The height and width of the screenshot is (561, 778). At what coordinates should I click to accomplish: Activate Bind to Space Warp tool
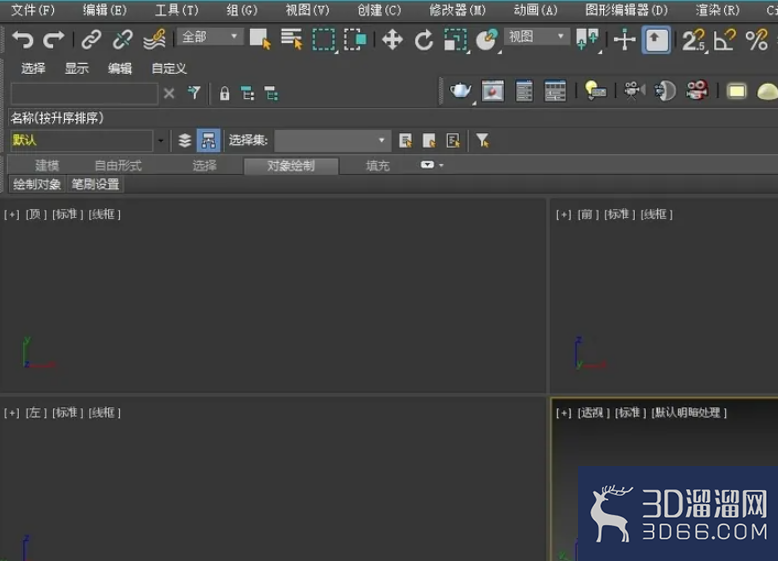154,40
